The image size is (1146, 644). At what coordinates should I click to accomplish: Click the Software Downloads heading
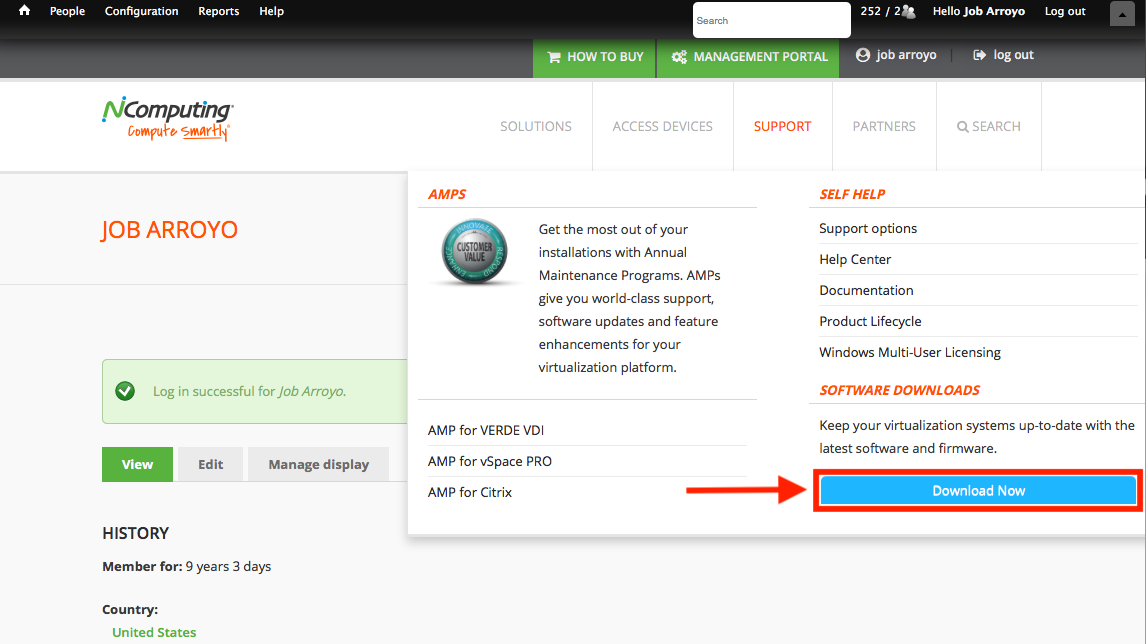coord(899,390)
